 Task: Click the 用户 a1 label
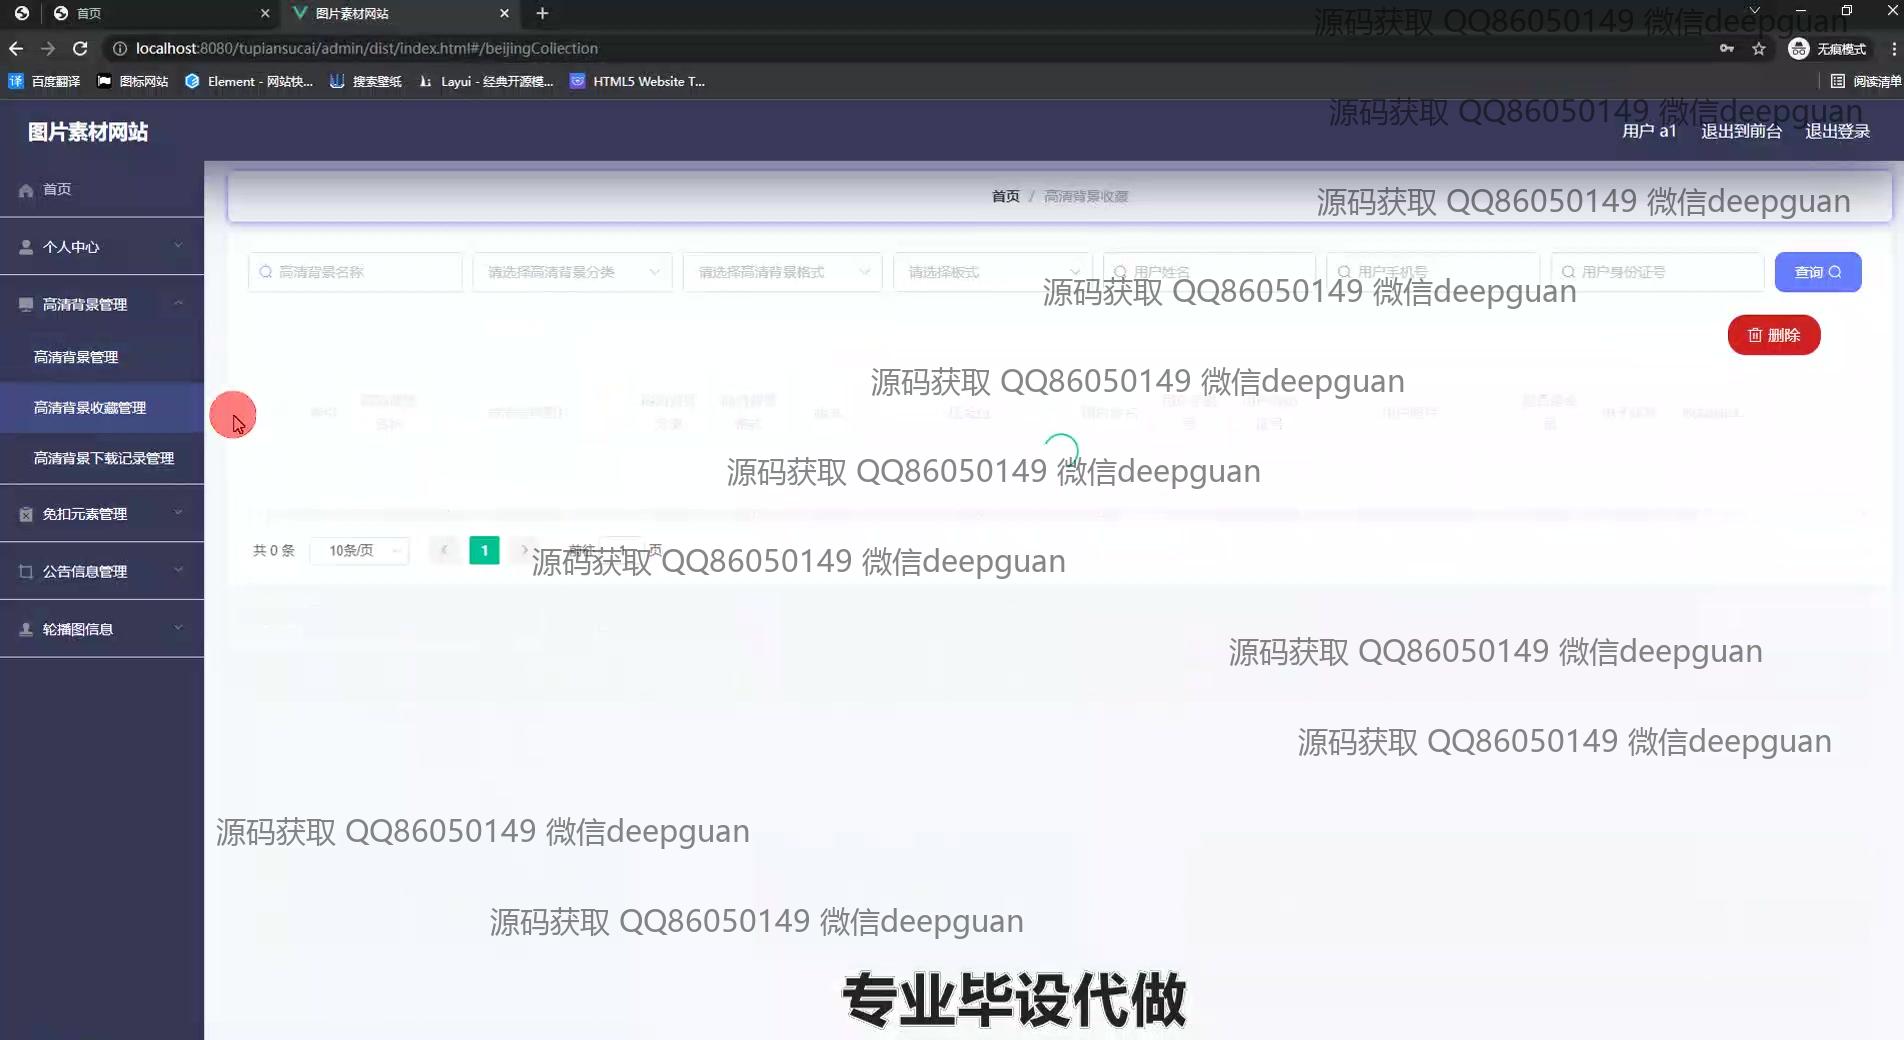click(1649, 131)
